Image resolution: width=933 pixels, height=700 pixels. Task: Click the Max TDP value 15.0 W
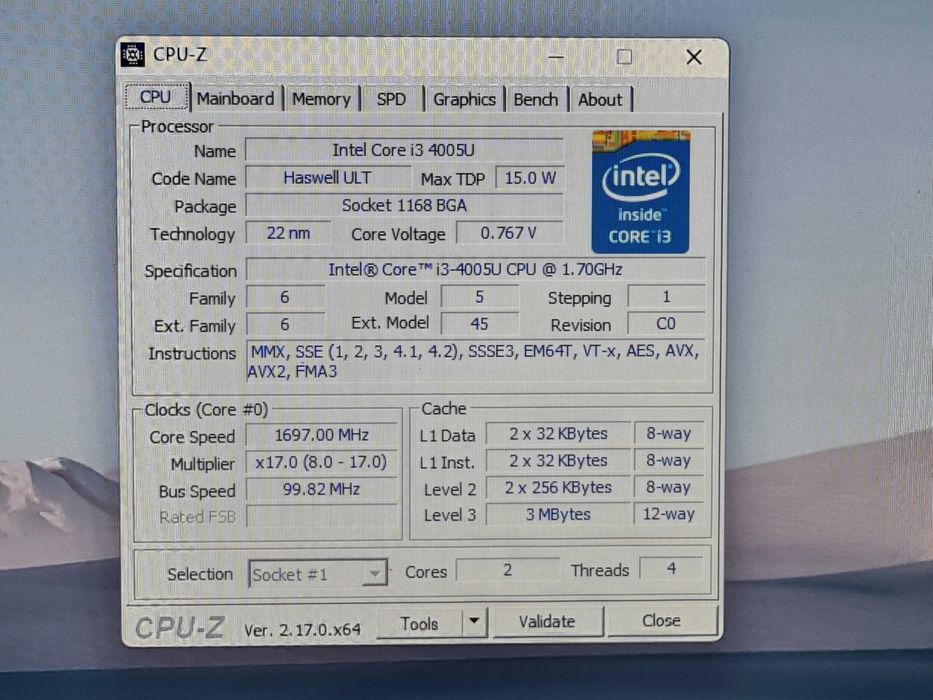pos(530,177)
